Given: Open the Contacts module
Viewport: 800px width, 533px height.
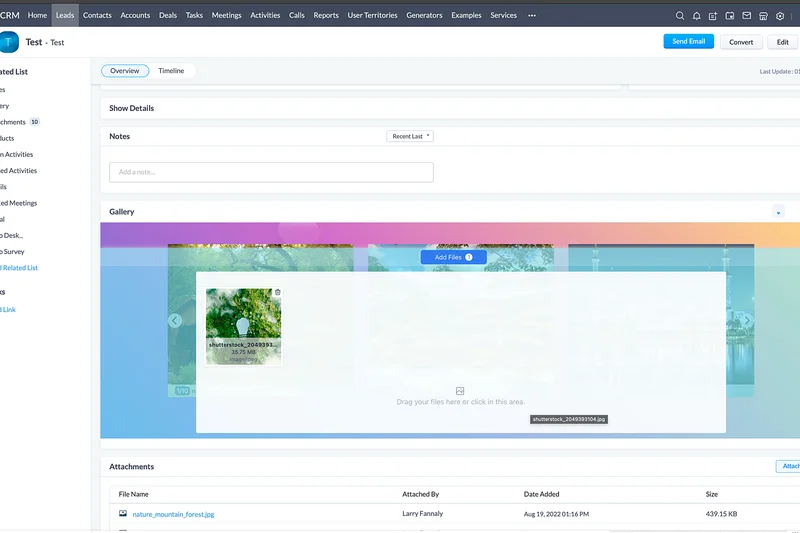Looking at the screenshot, I should (x=97, y=15).
